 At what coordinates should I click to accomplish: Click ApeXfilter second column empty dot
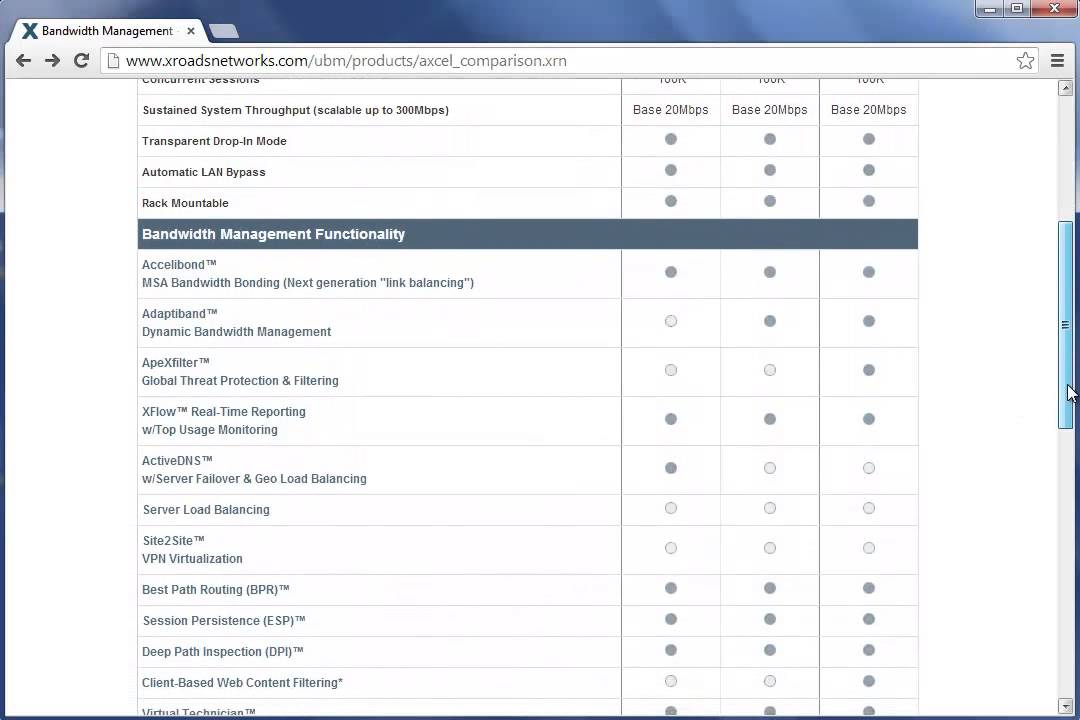pyautogui.click(x=770, y=370)
